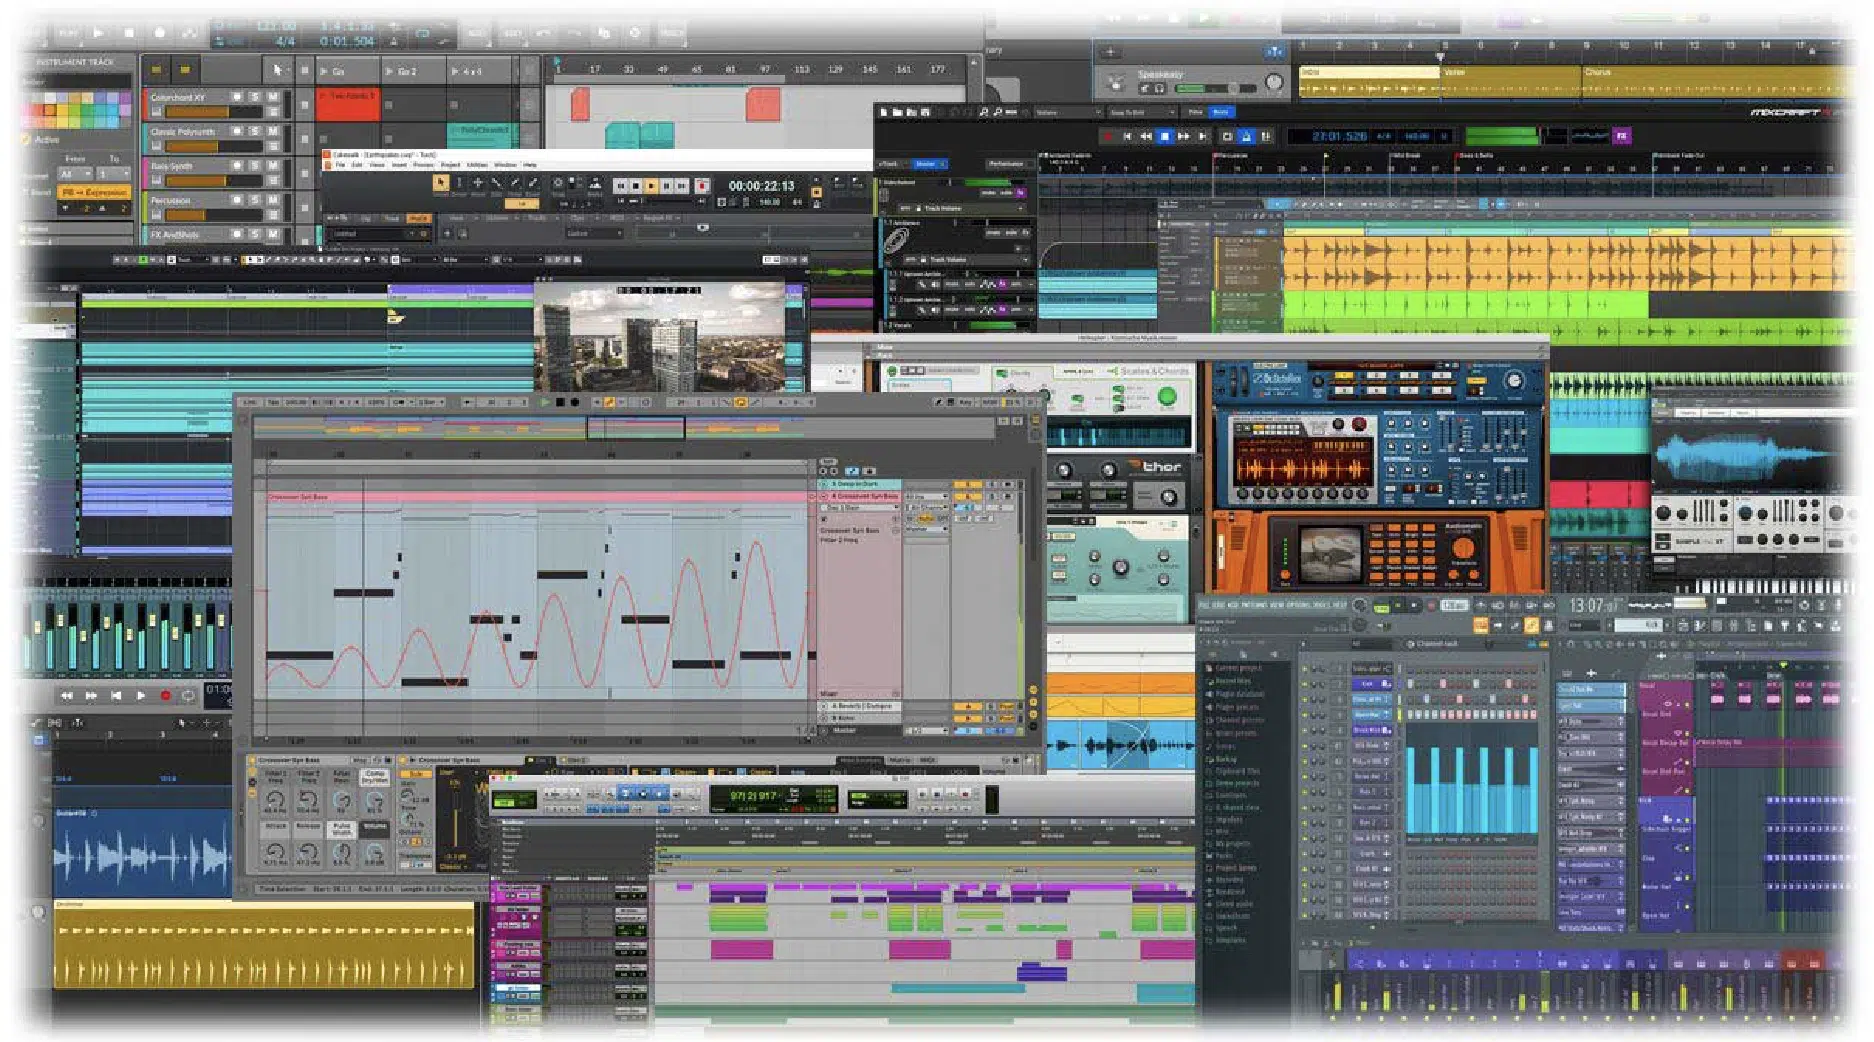
Task: Mute the Colorchord XY track
Action: point(273,97)
